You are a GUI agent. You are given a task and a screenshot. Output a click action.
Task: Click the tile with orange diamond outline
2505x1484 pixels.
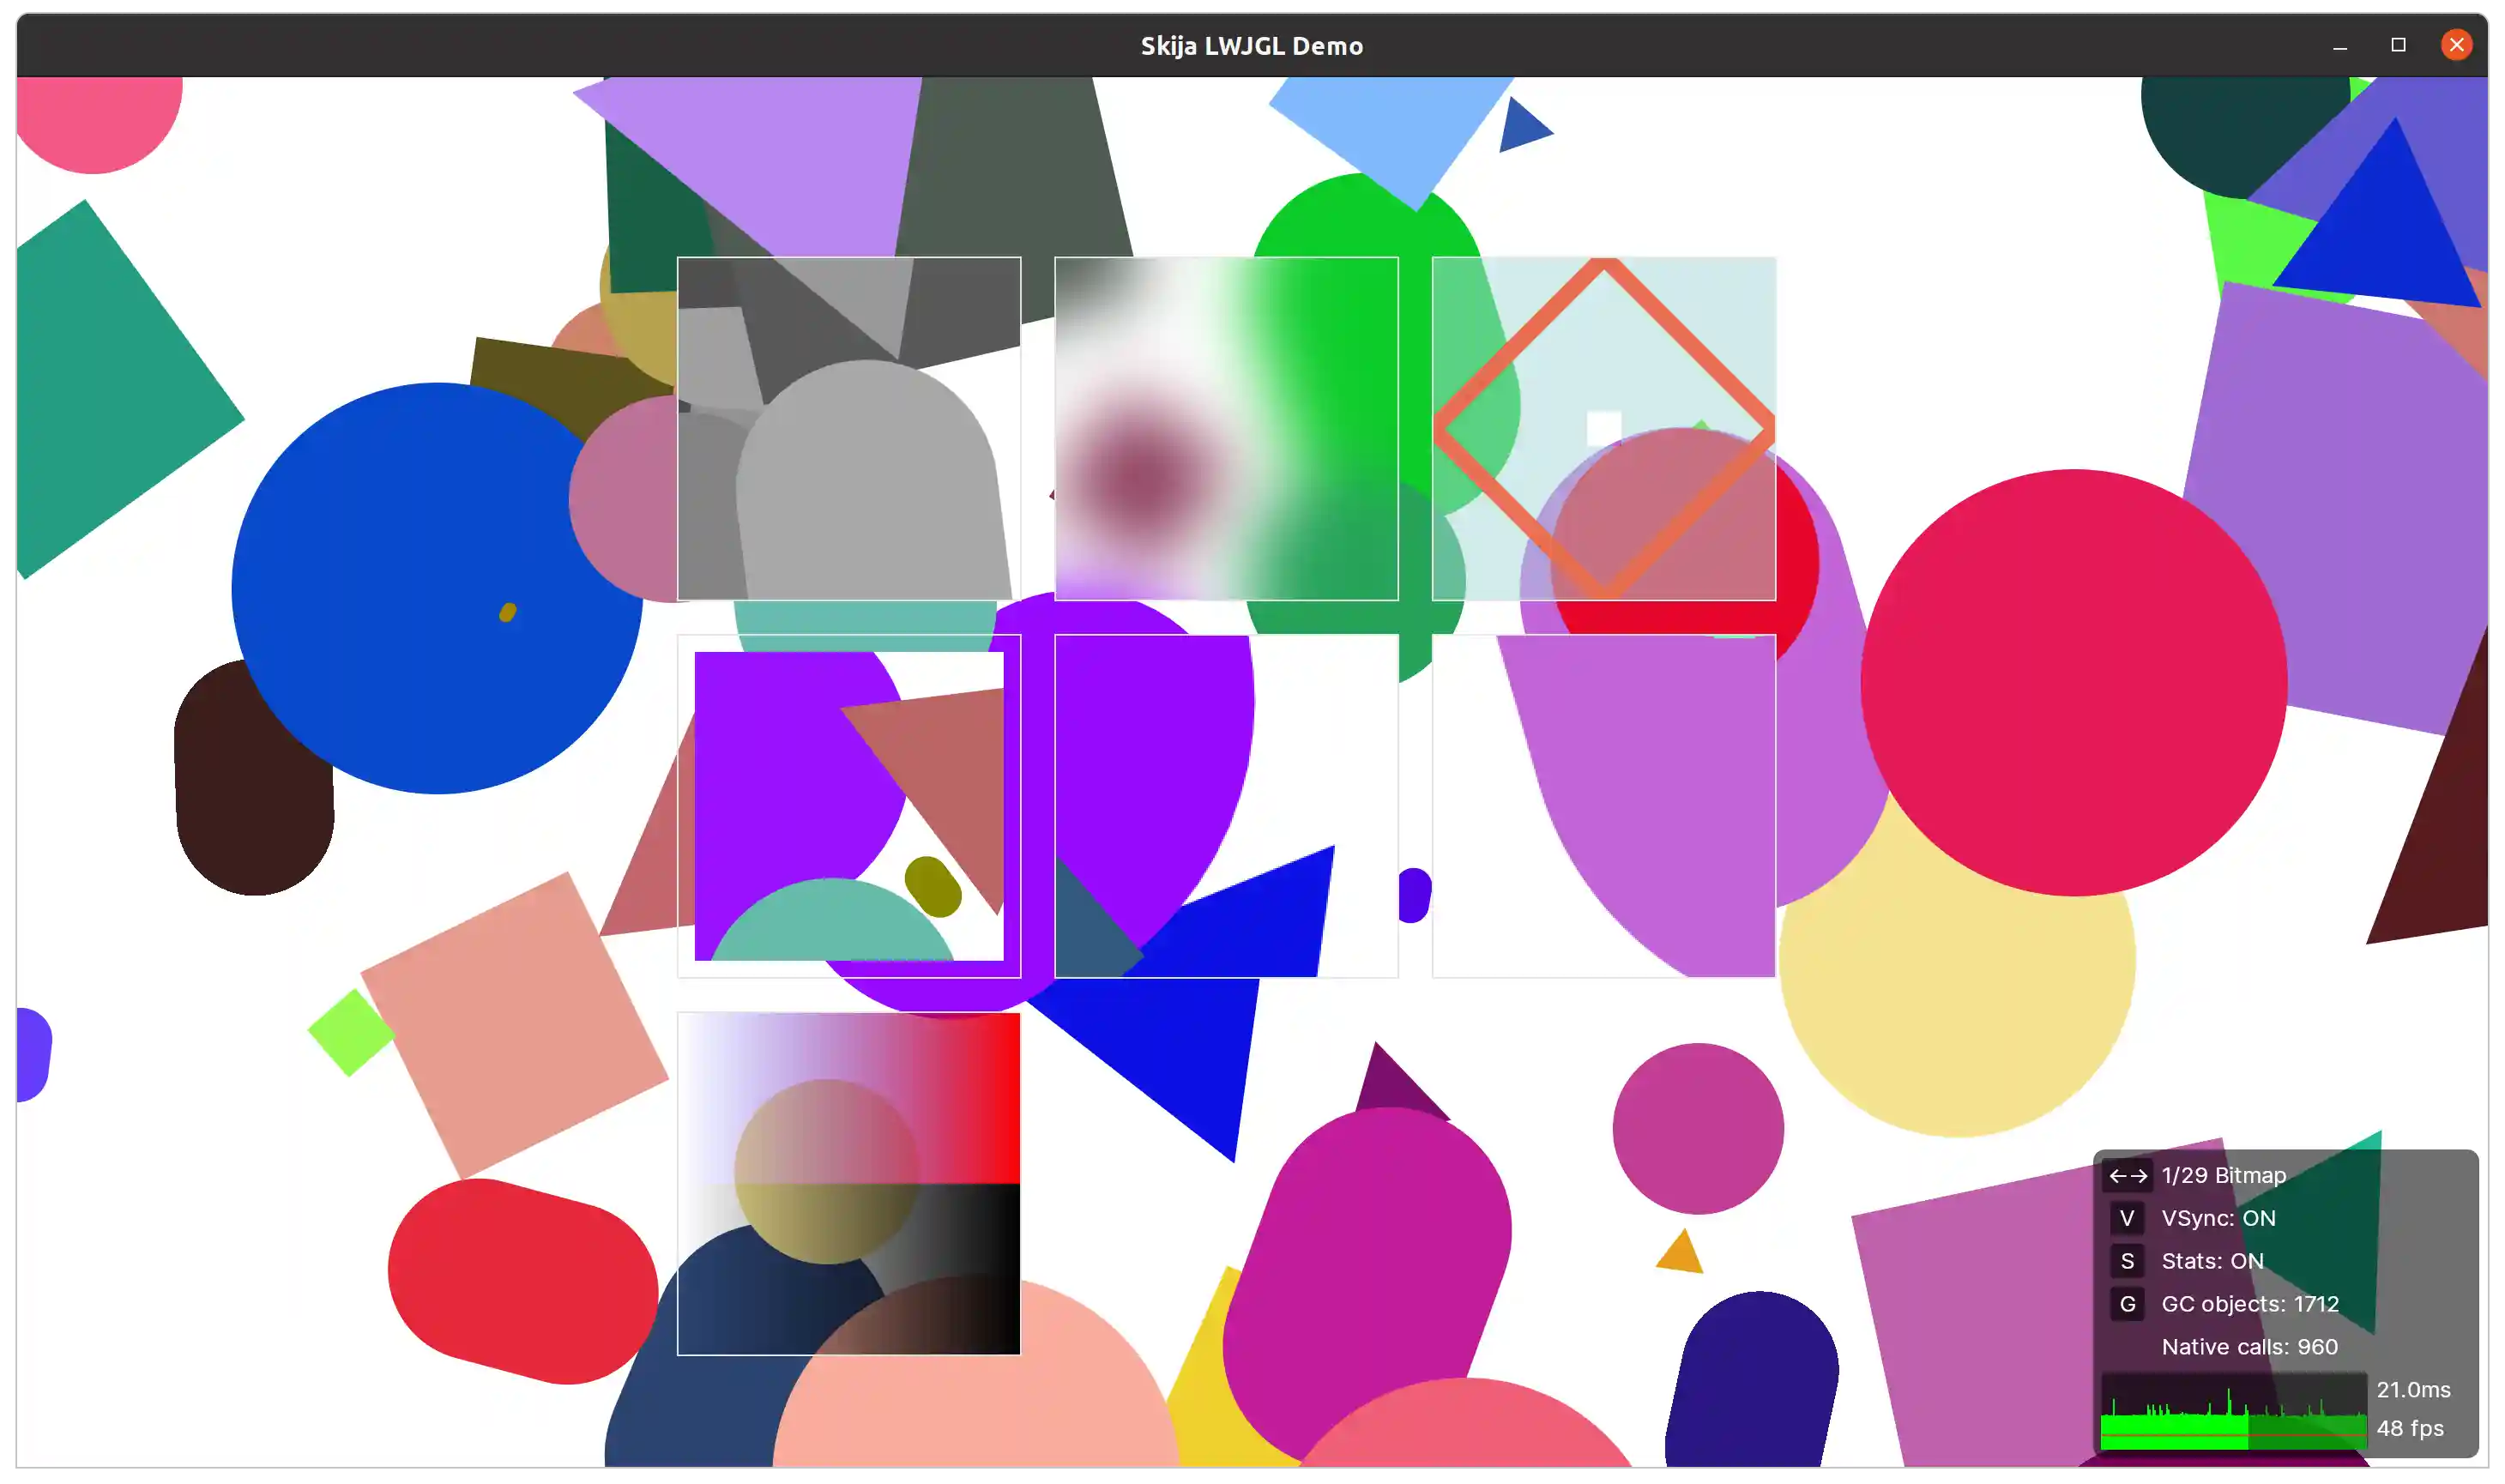coord(1603,429)
